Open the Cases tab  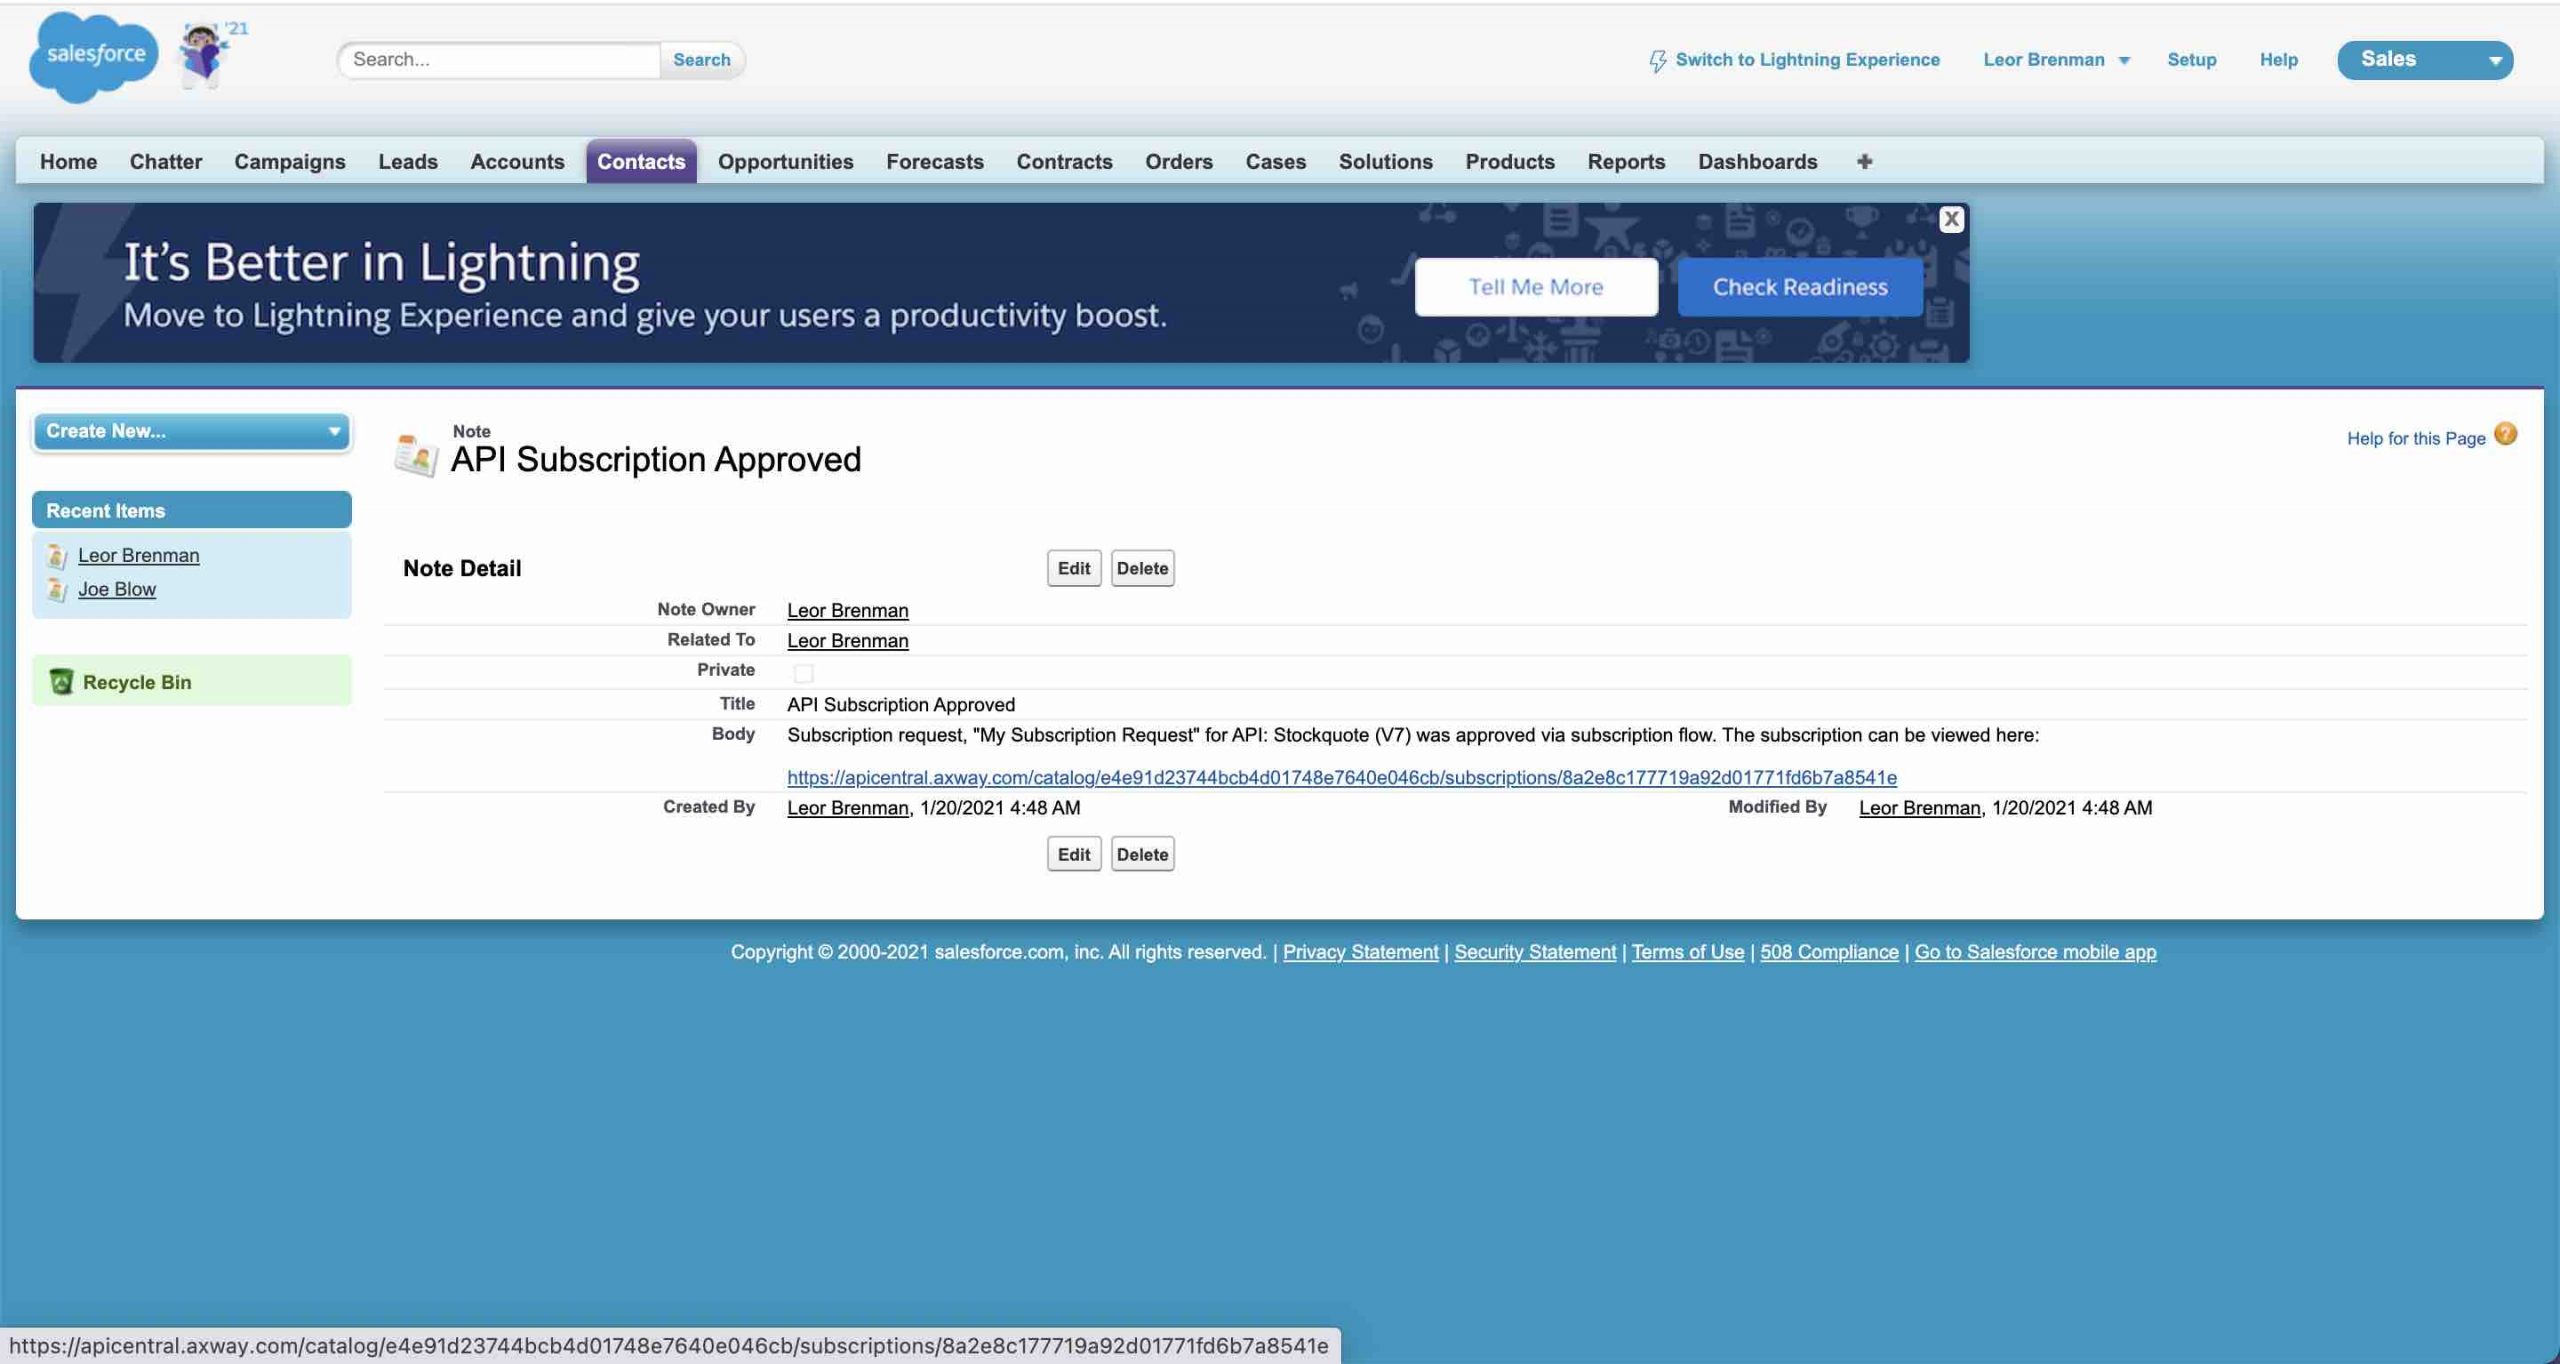click(x=1275, y=161)
